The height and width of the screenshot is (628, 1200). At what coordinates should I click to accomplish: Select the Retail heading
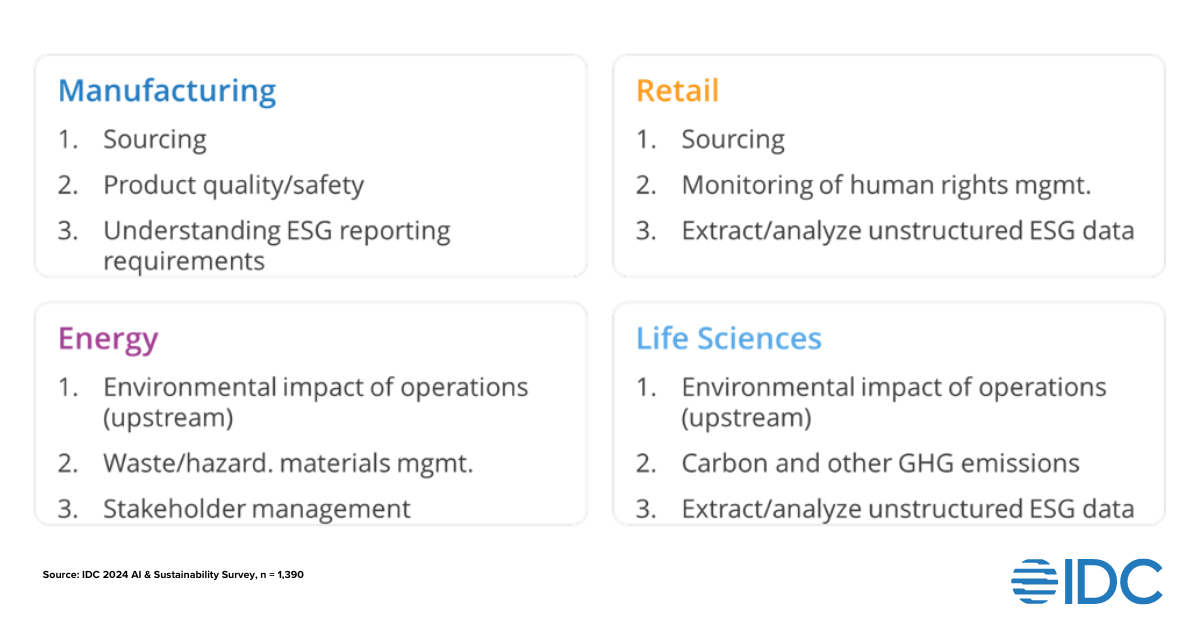point(677,91)
